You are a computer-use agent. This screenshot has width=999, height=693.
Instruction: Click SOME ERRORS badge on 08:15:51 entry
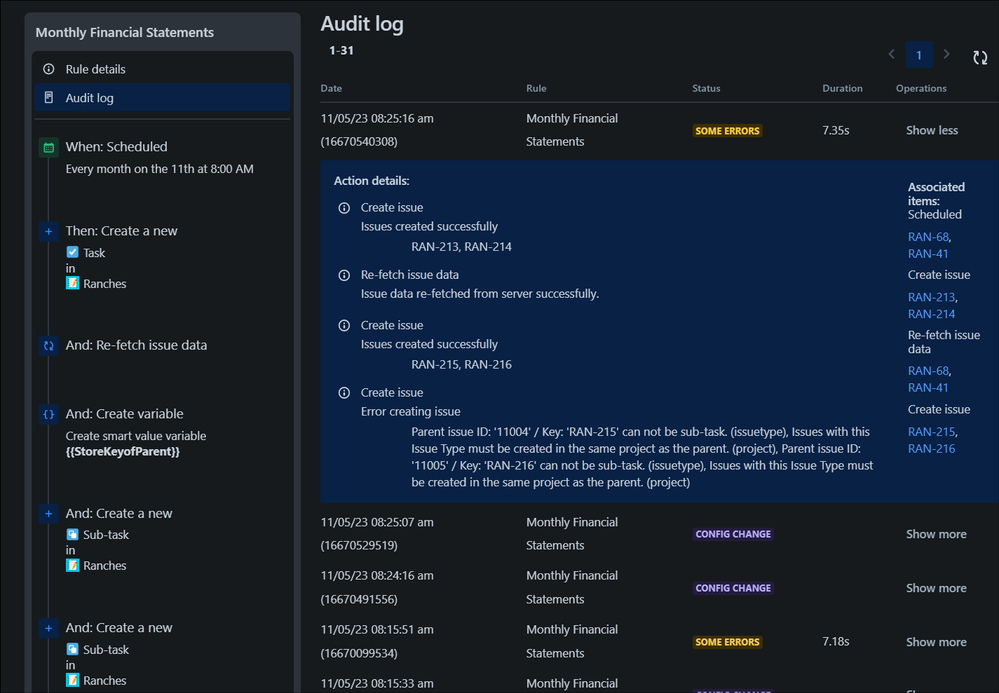727,642
